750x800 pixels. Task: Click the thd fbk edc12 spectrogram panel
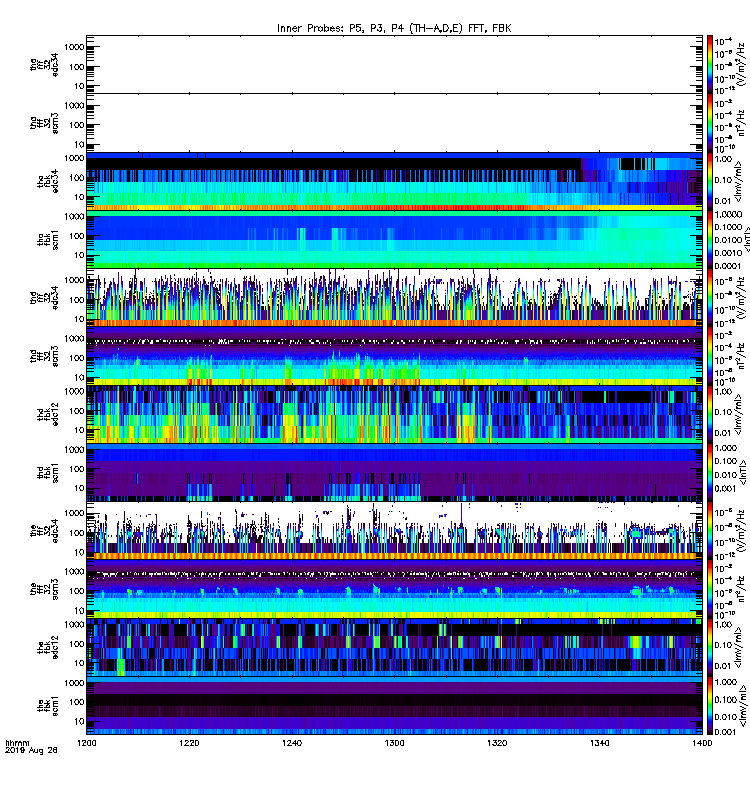tap(394, 414)
